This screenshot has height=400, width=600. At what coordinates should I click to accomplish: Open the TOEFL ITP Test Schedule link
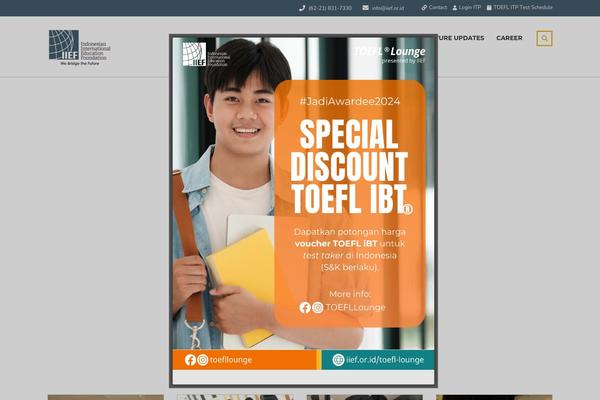523,8
